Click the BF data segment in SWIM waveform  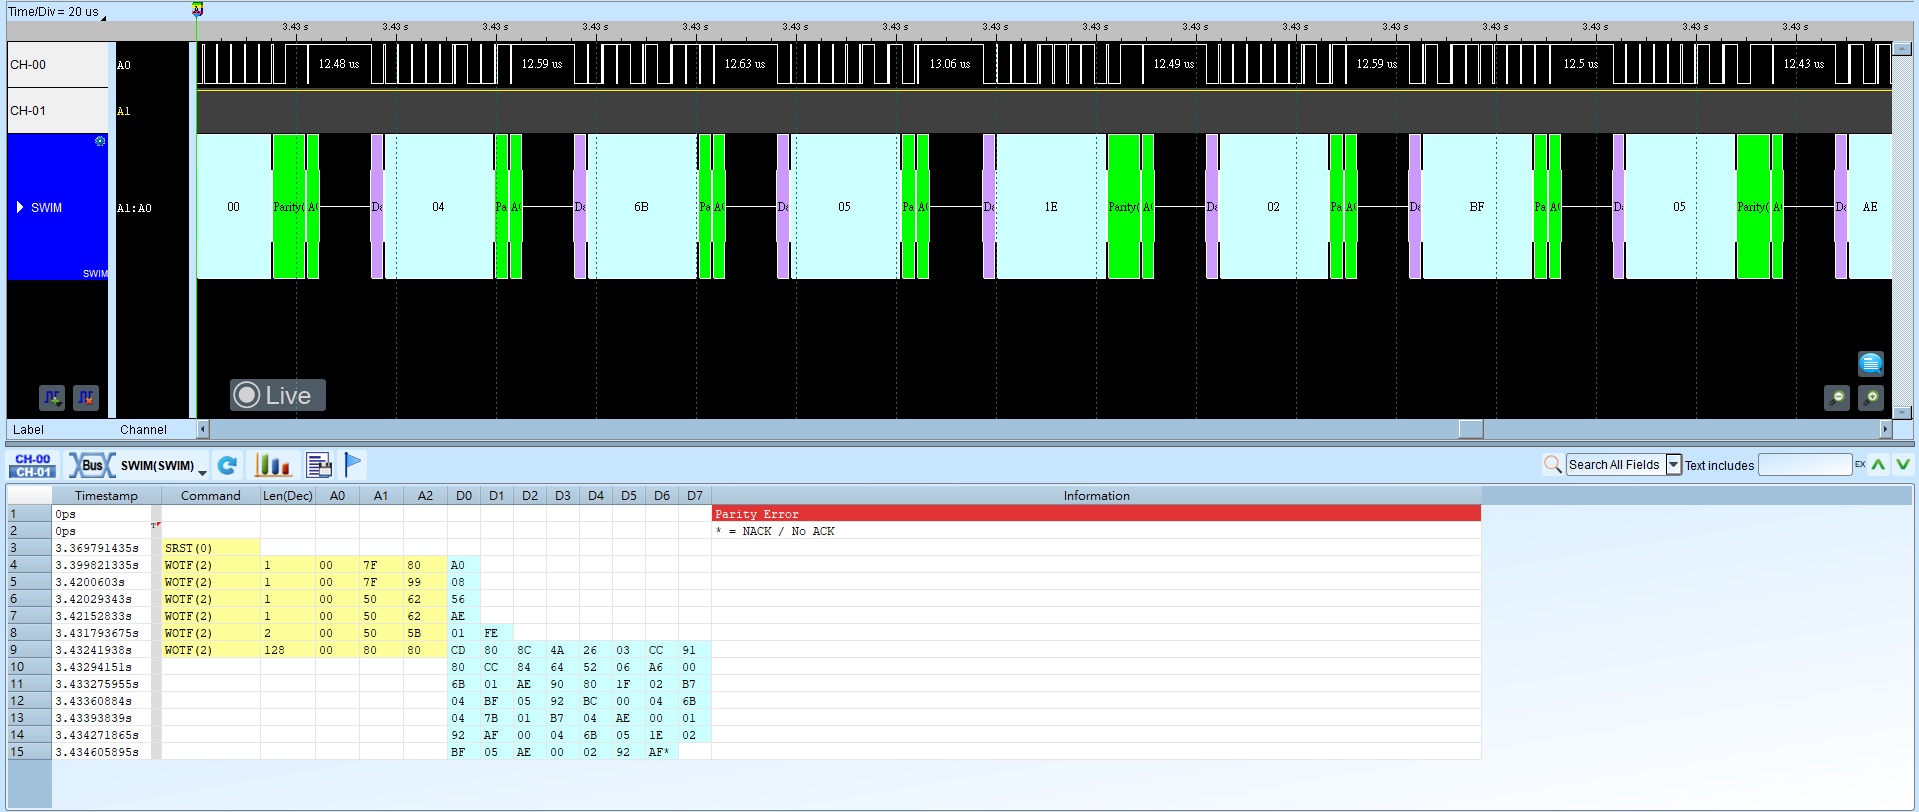1477,207
